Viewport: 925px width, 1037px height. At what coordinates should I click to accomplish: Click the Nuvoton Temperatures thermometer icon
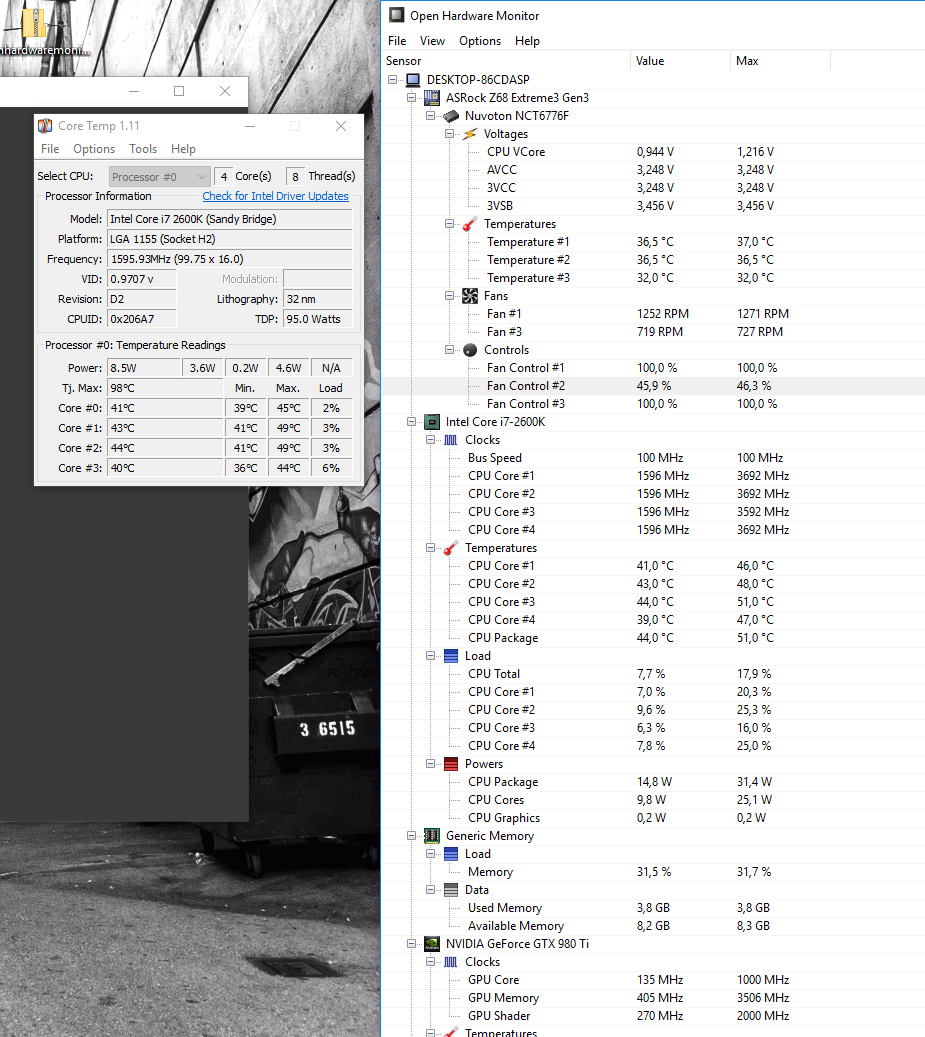[469, 224]
